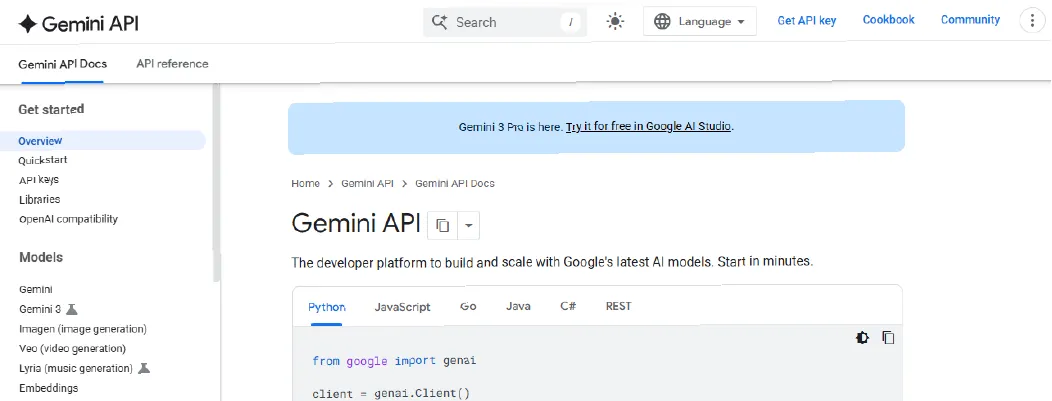
Task: Click the sidebar vertical scrollbar
Action: click(x=216, y=181)
